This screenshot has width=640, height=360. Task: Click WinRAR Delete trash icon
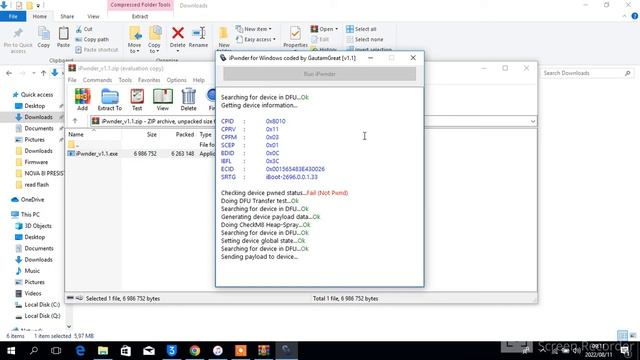click(x=189, y=99)
